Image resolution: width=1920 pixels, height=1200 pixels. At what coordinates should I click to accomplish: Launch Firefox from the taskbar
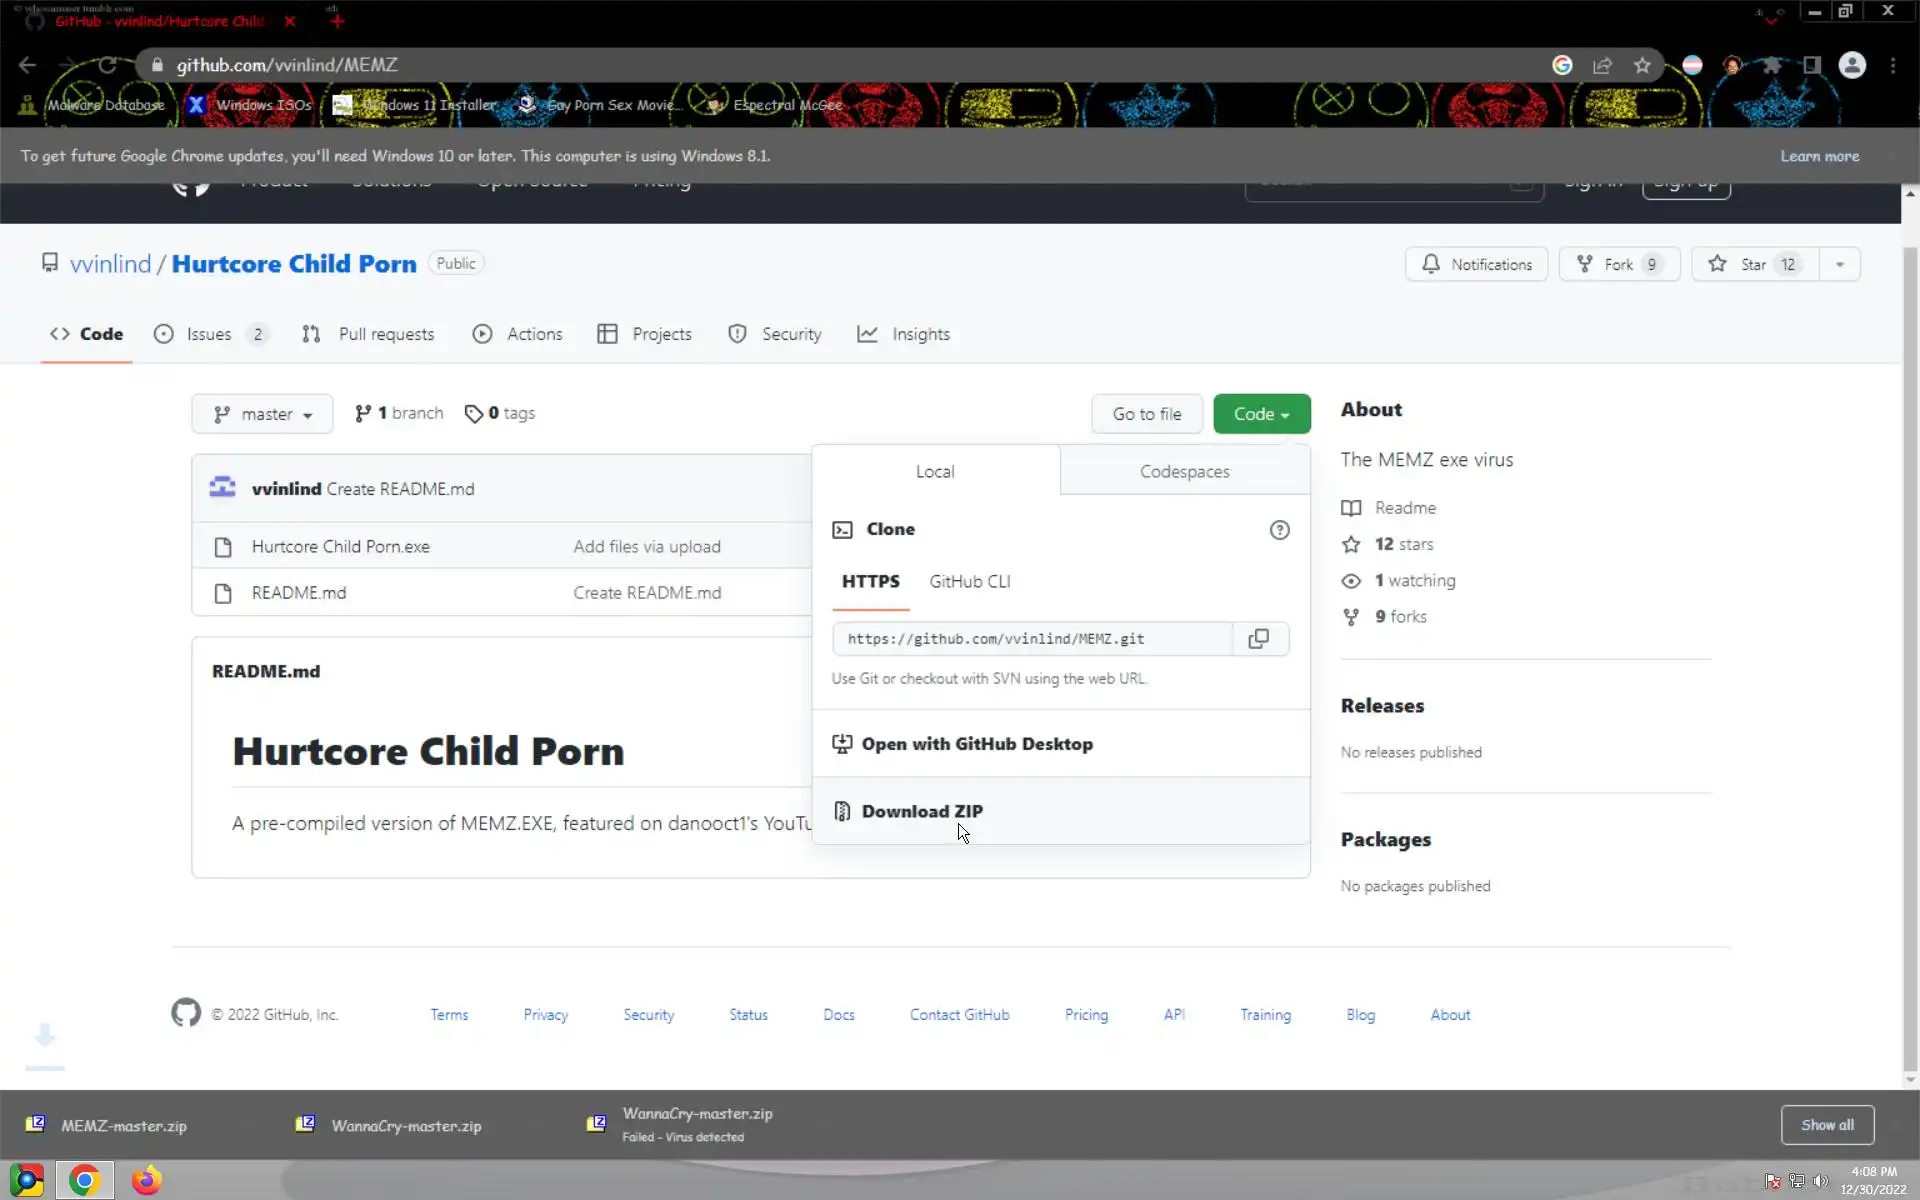146,1181
